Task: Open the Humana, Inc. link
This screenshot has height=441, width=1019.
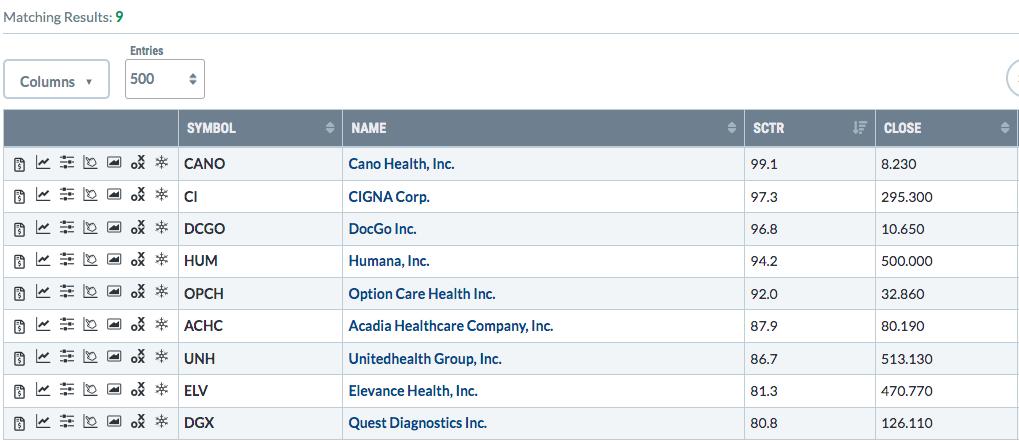Action: (x=388, y=261)
